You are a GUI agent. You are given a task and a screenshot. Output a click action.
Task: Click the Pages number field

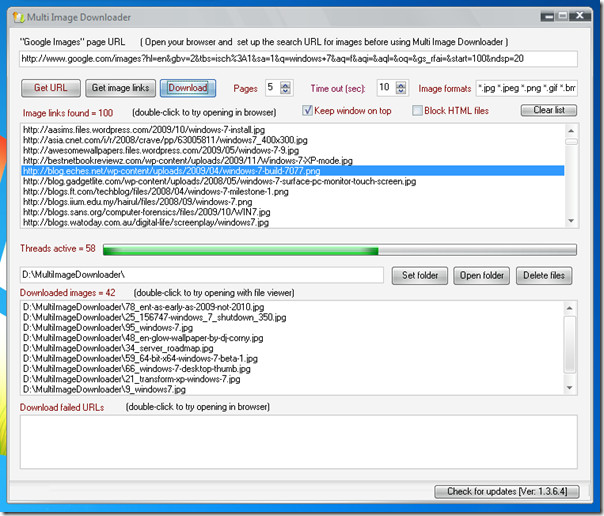pos(275,88)
